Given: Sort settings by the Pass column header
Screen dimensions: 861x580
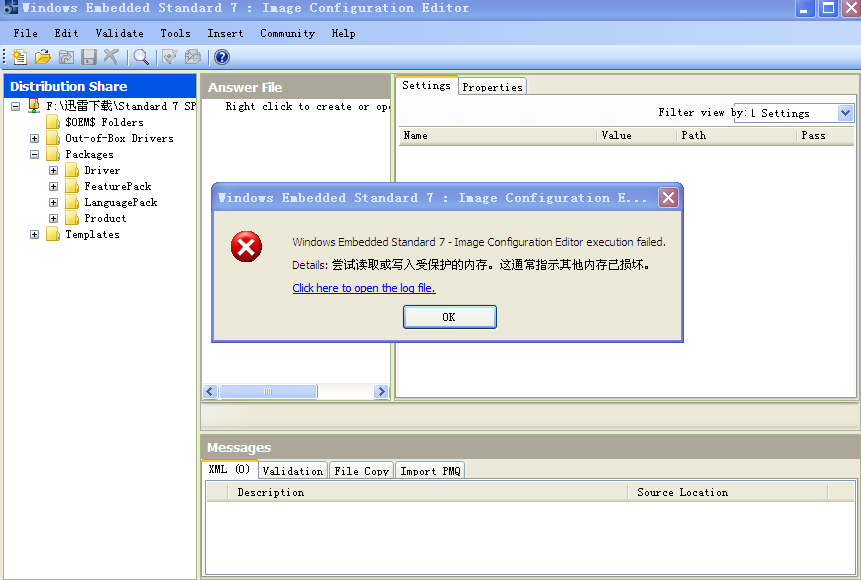Looking at the screenshot, I should click(x=825, y=136).
